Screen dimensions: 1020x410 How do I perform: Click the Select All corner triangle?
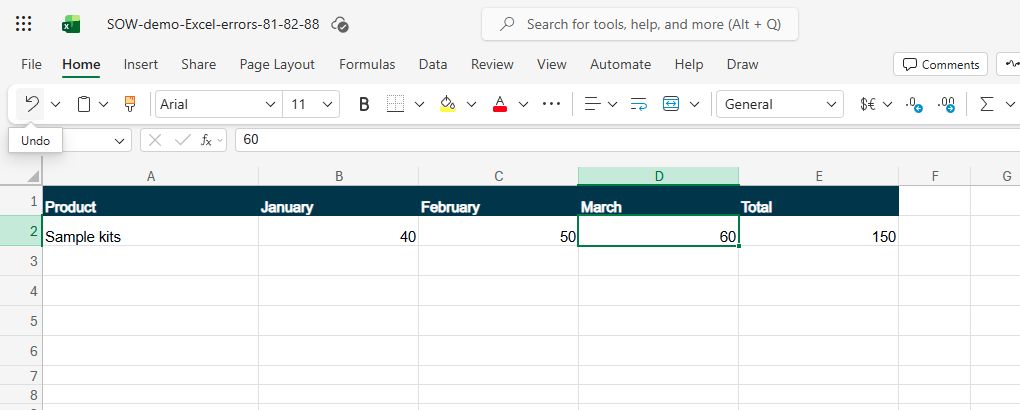(33, 176)
